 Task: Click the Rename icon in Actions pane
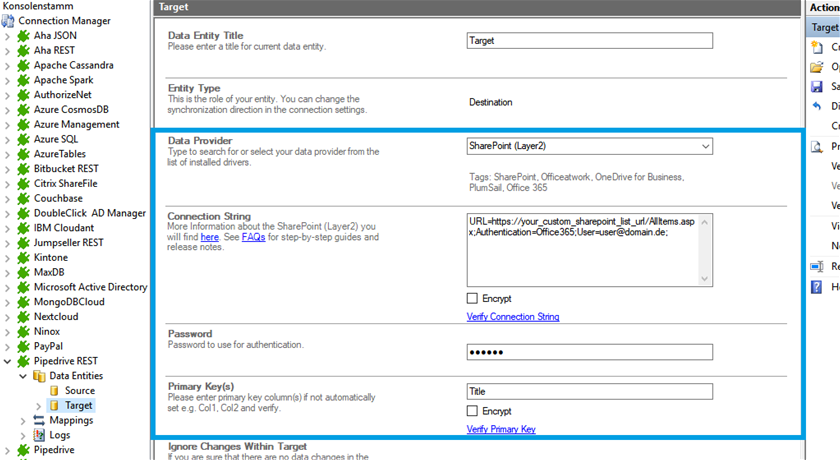pos(817,266)
